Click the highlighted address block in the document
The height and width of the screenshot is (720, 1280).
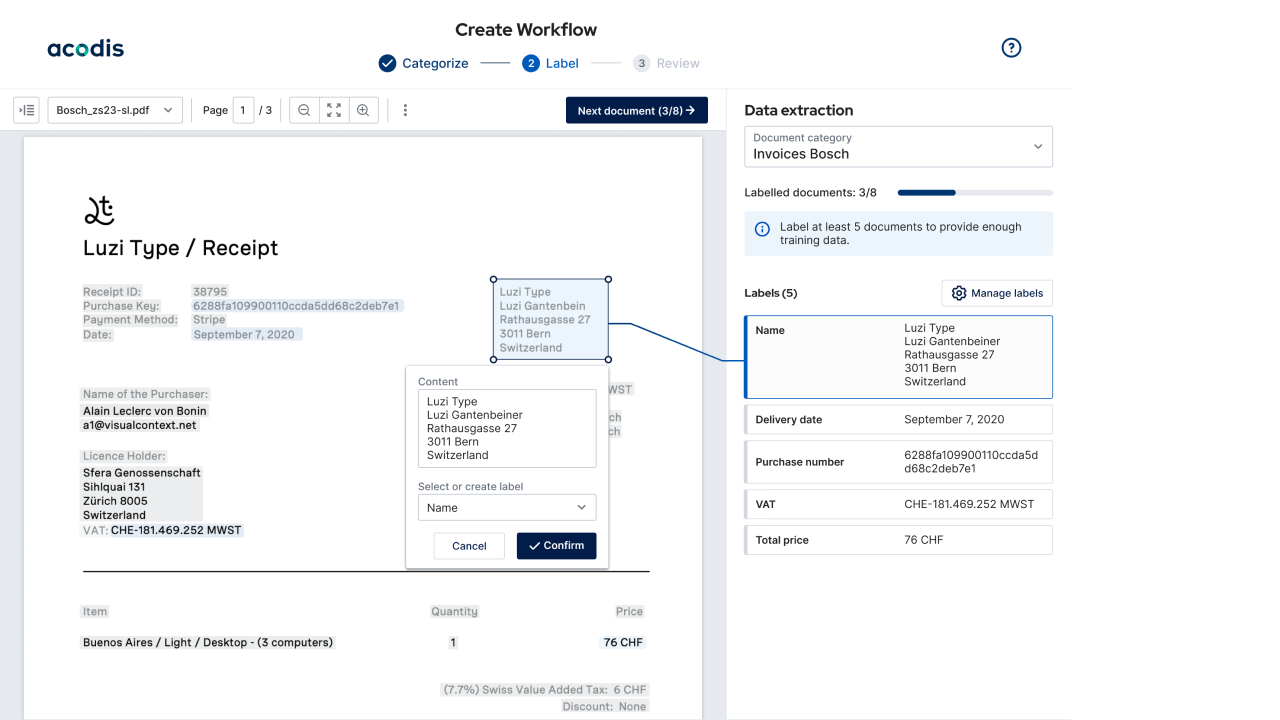point(551,320)
